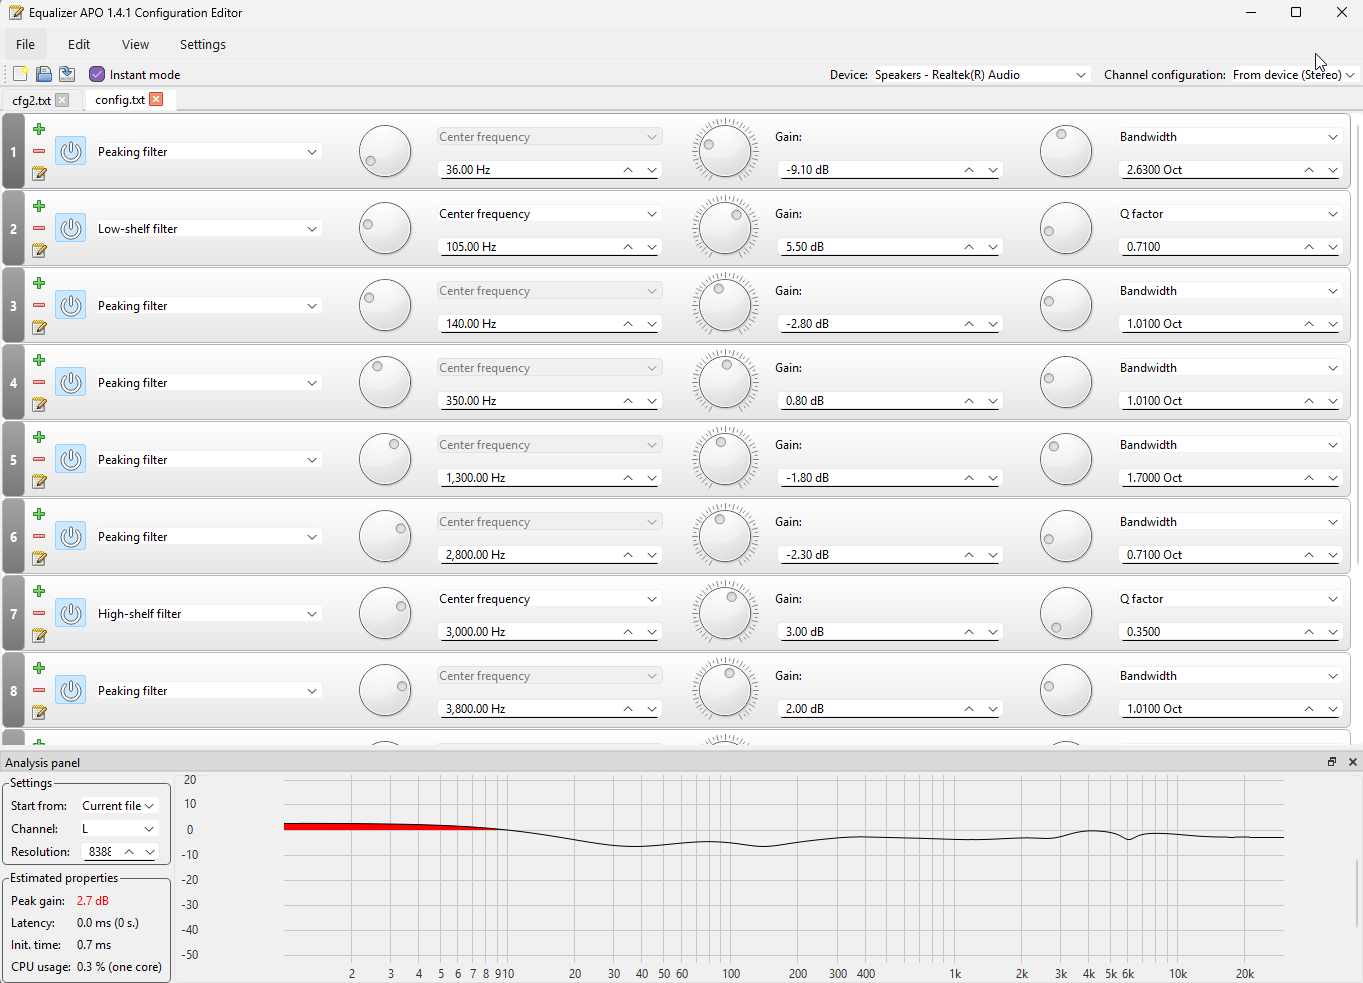
Task: Decrease filter 2 gain with down arrow
Action: pos(993,247)
